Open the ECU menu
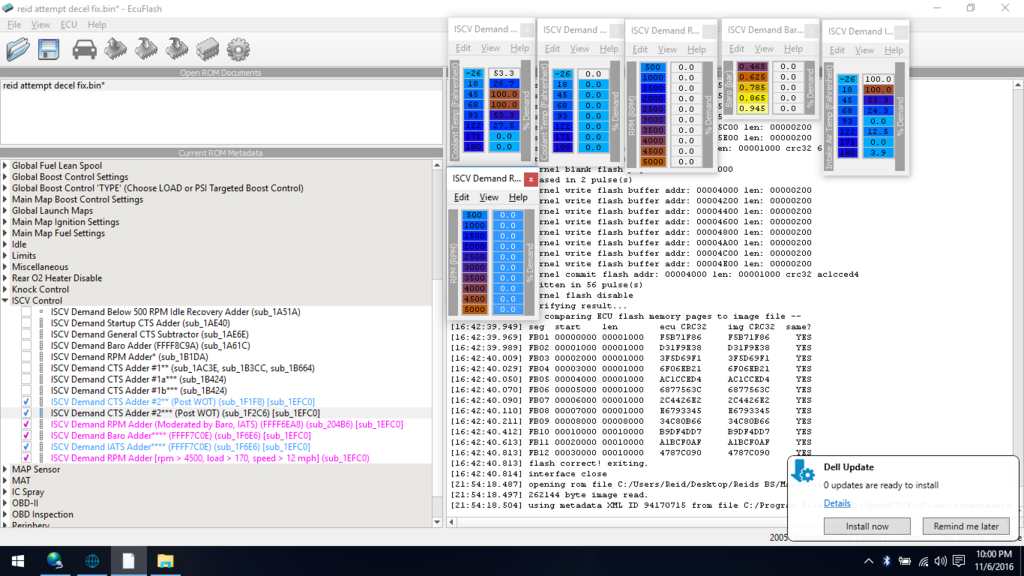Image resolution: width=1024 pixels, height=576 pixels. [69, 25]
